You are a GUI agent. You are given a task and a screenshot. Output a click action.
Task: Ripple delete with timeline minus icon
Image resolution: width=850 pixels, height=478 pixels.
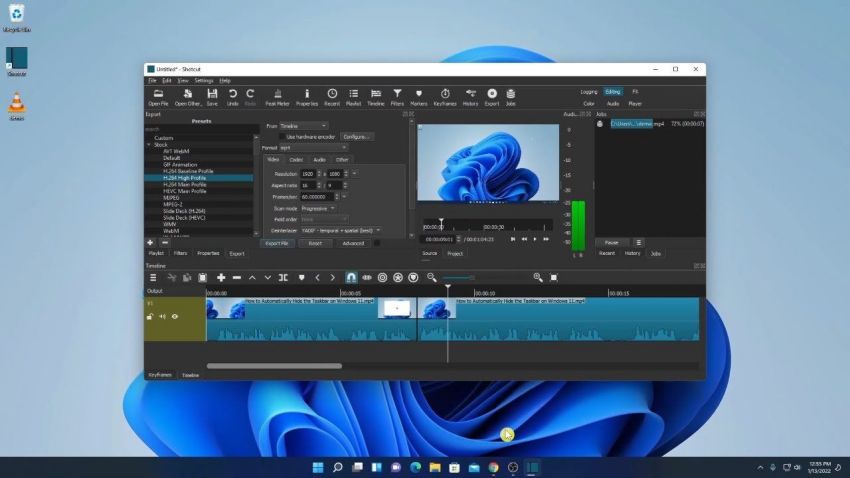[x=237, y=277]
